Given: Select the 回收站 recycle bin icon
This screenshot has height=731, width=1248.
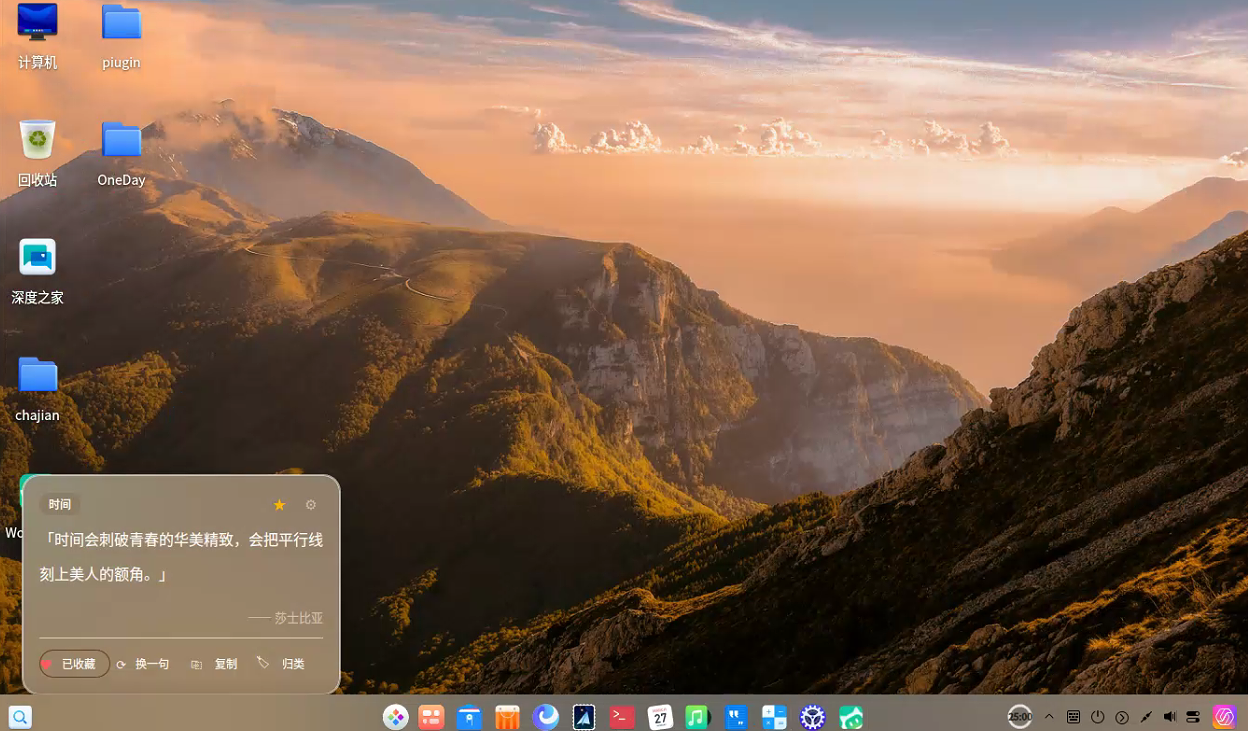Looking at the screenshot, I should (38, 154).
